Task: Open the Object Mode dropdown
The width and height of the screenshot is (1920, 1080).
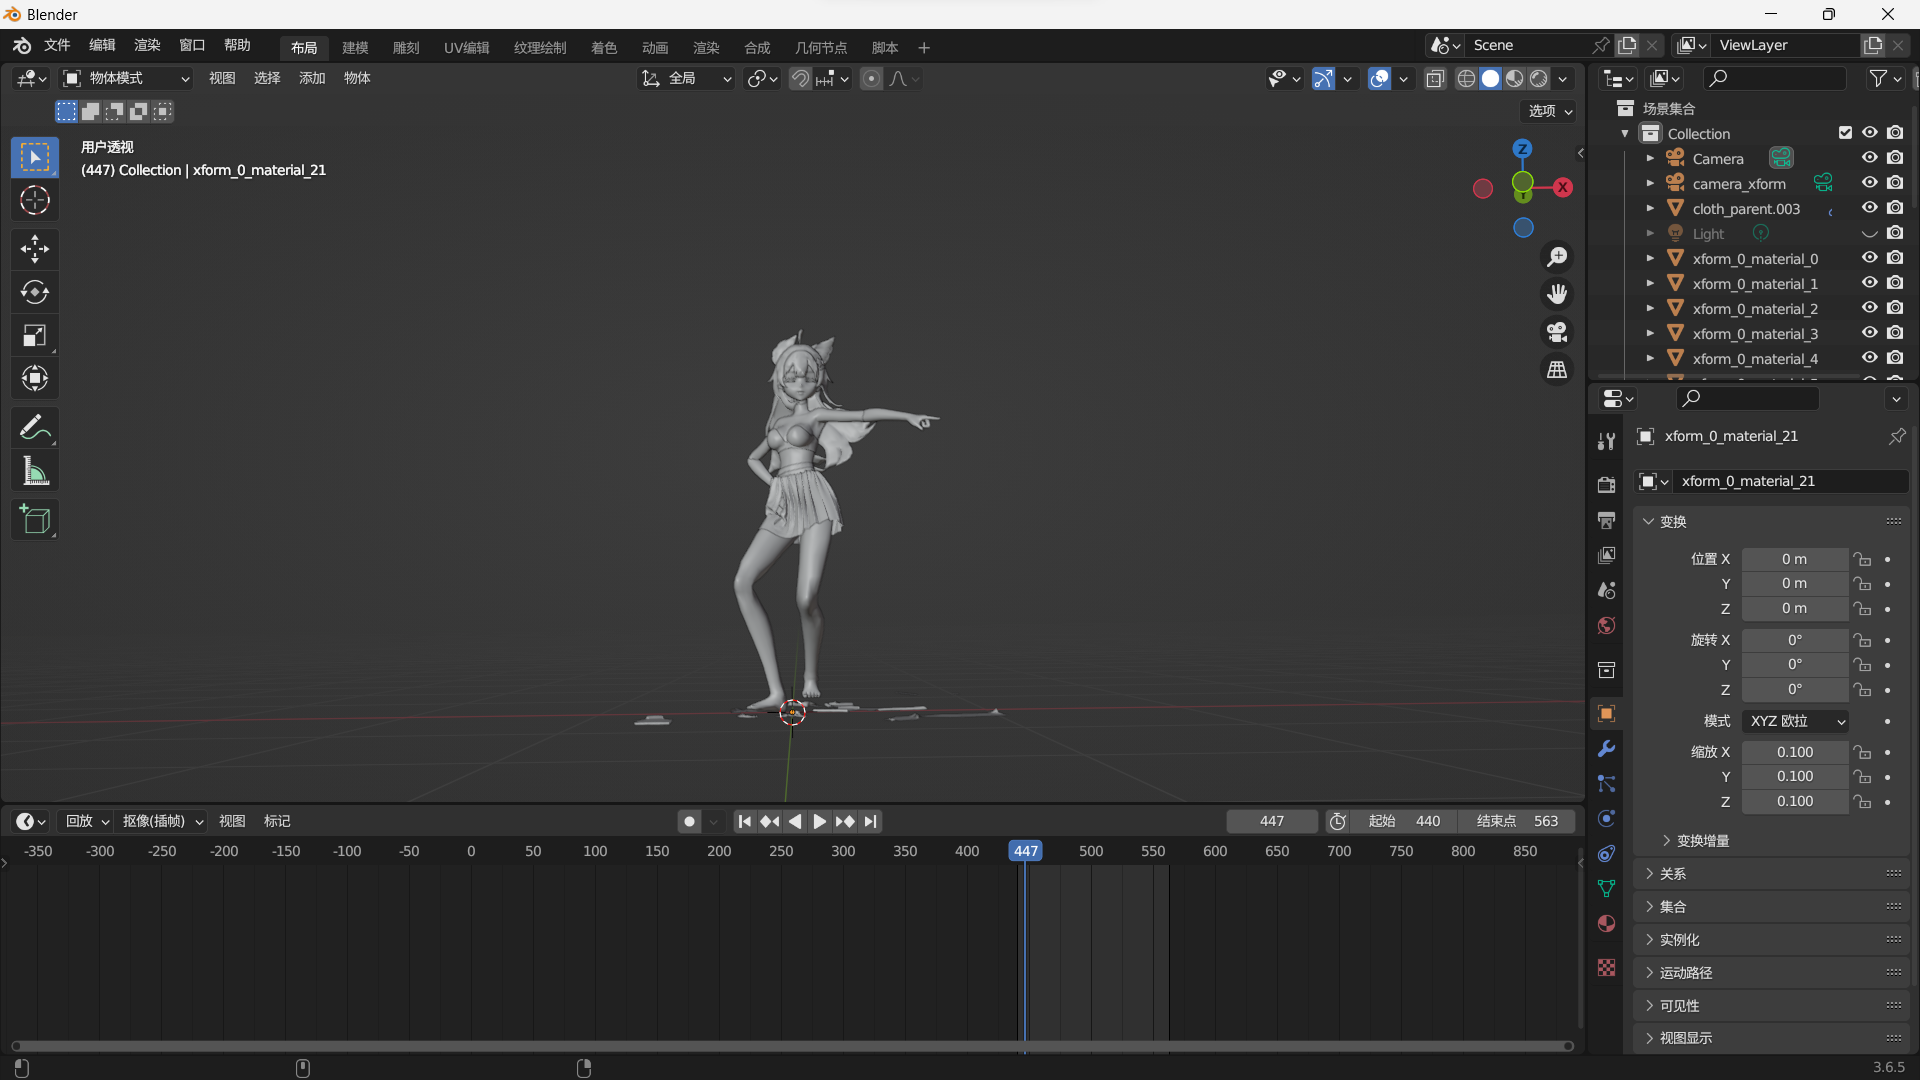Action: point(126,78)
